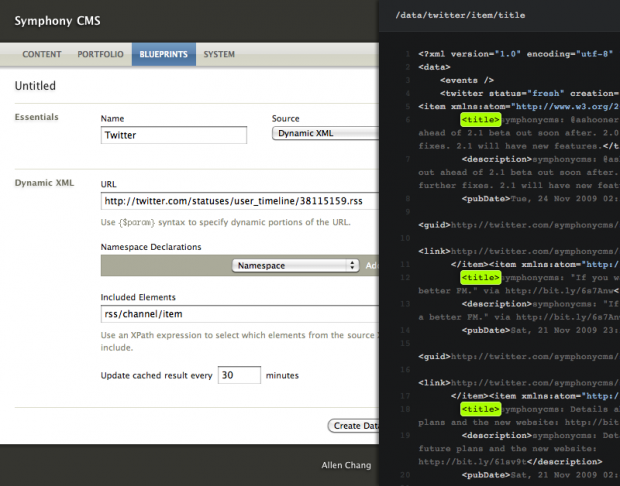
Task: Click the XPath expression help text
Action: (240, 341)
